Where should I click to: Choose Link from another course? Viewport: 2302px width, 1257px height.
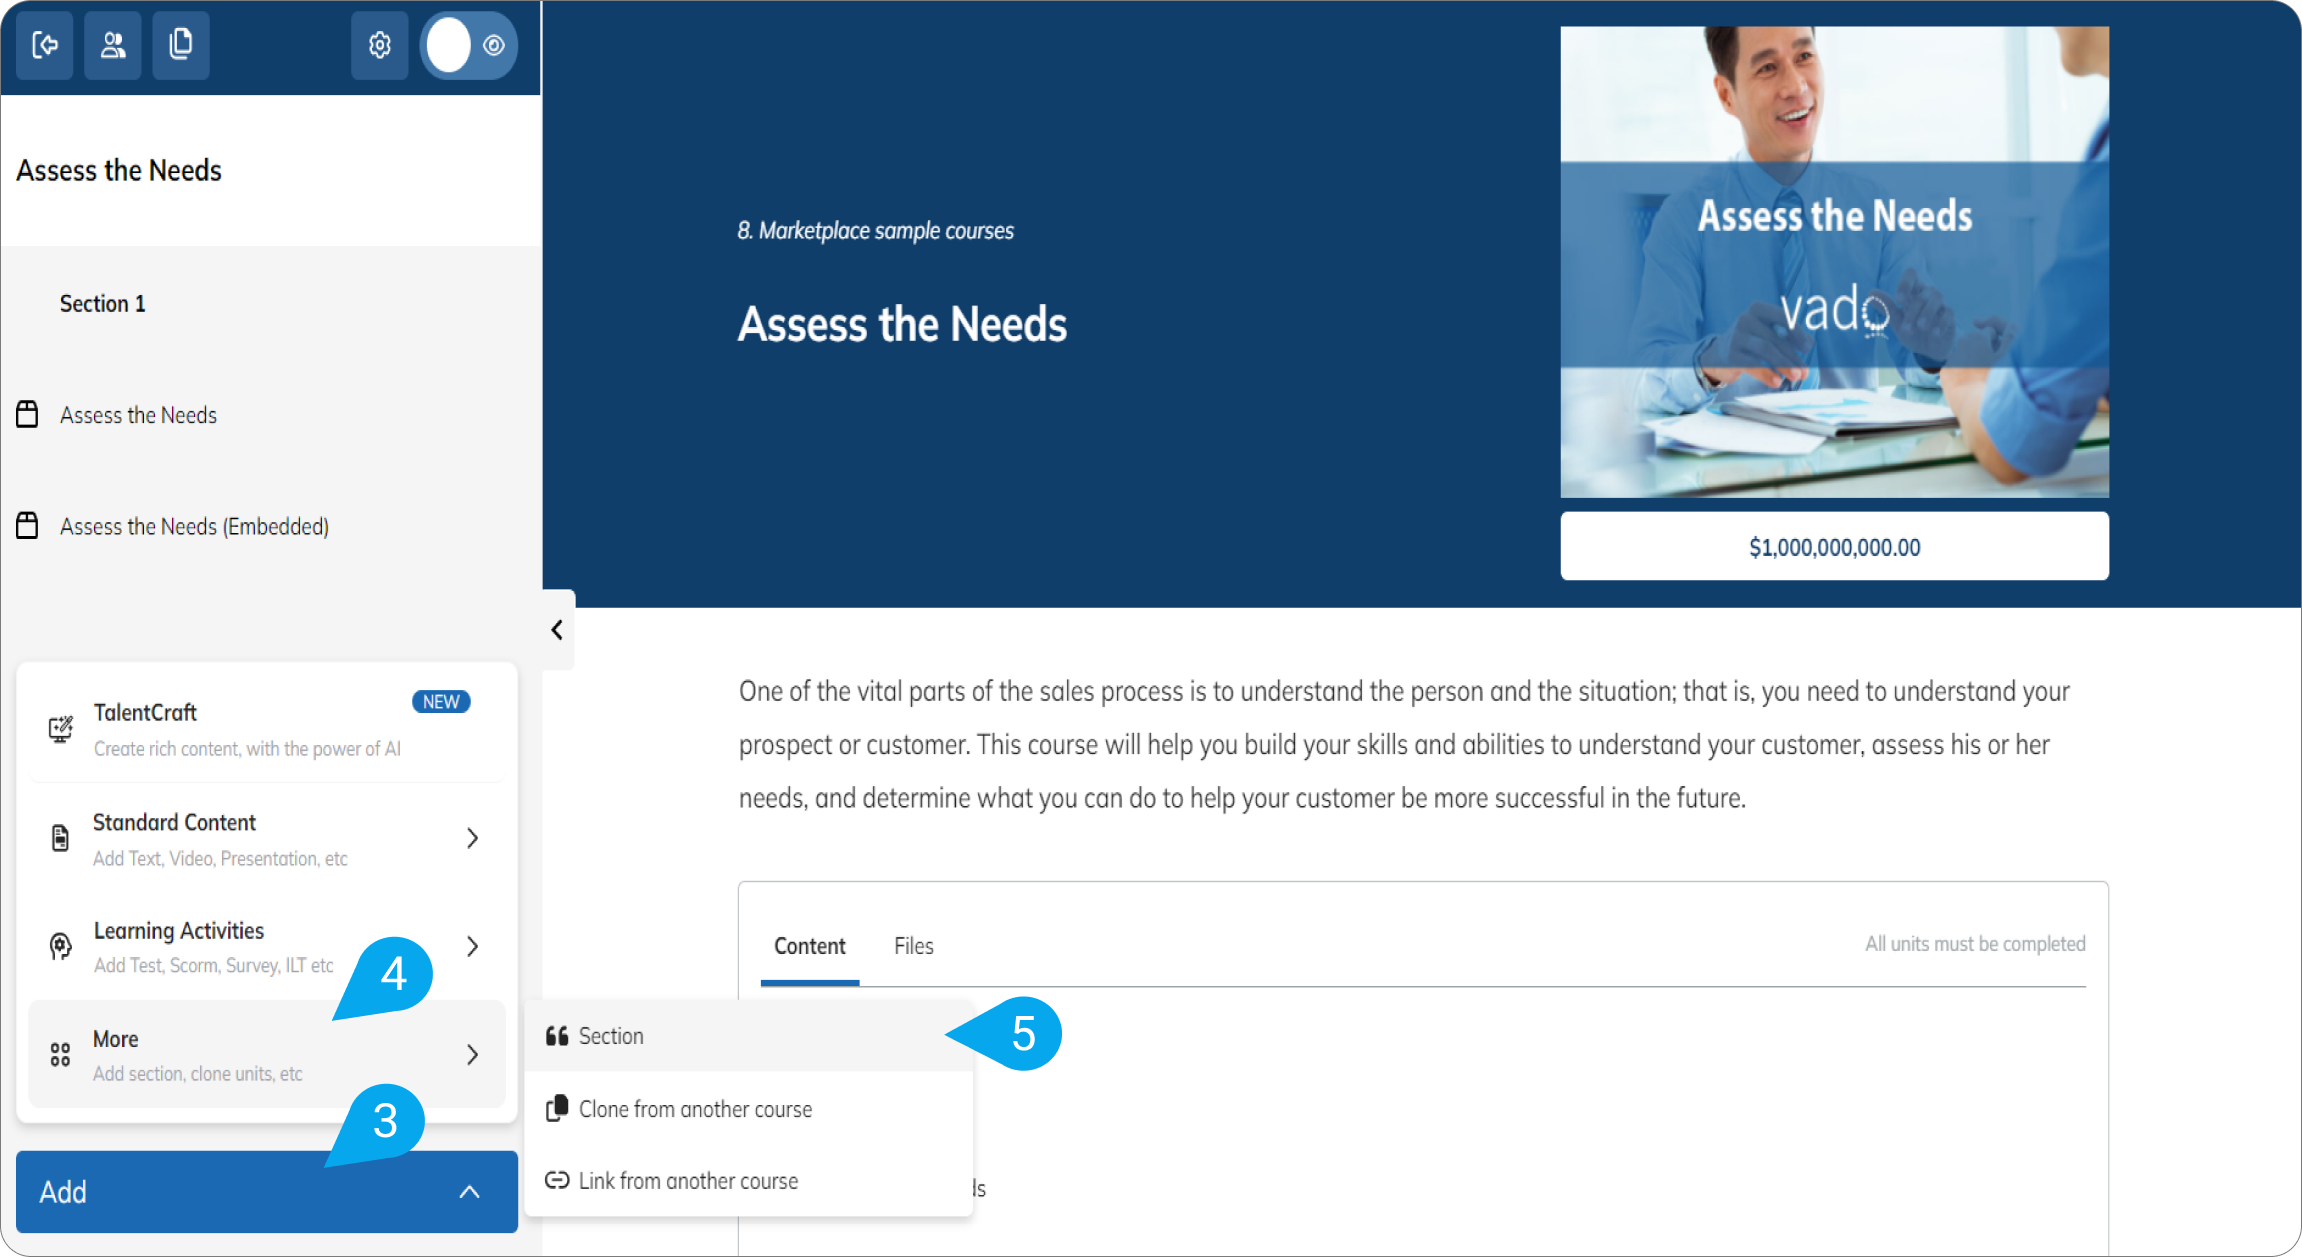pos(688,1180)
